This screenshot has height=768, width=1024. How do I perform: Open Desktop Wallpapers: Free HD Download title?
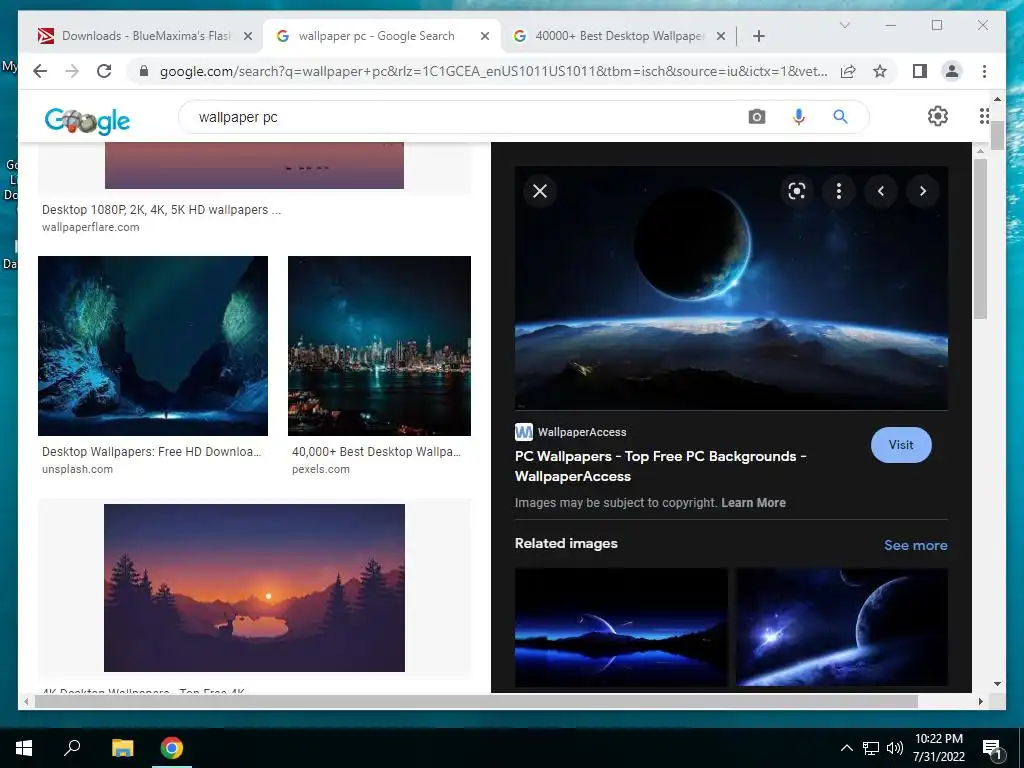152,451
